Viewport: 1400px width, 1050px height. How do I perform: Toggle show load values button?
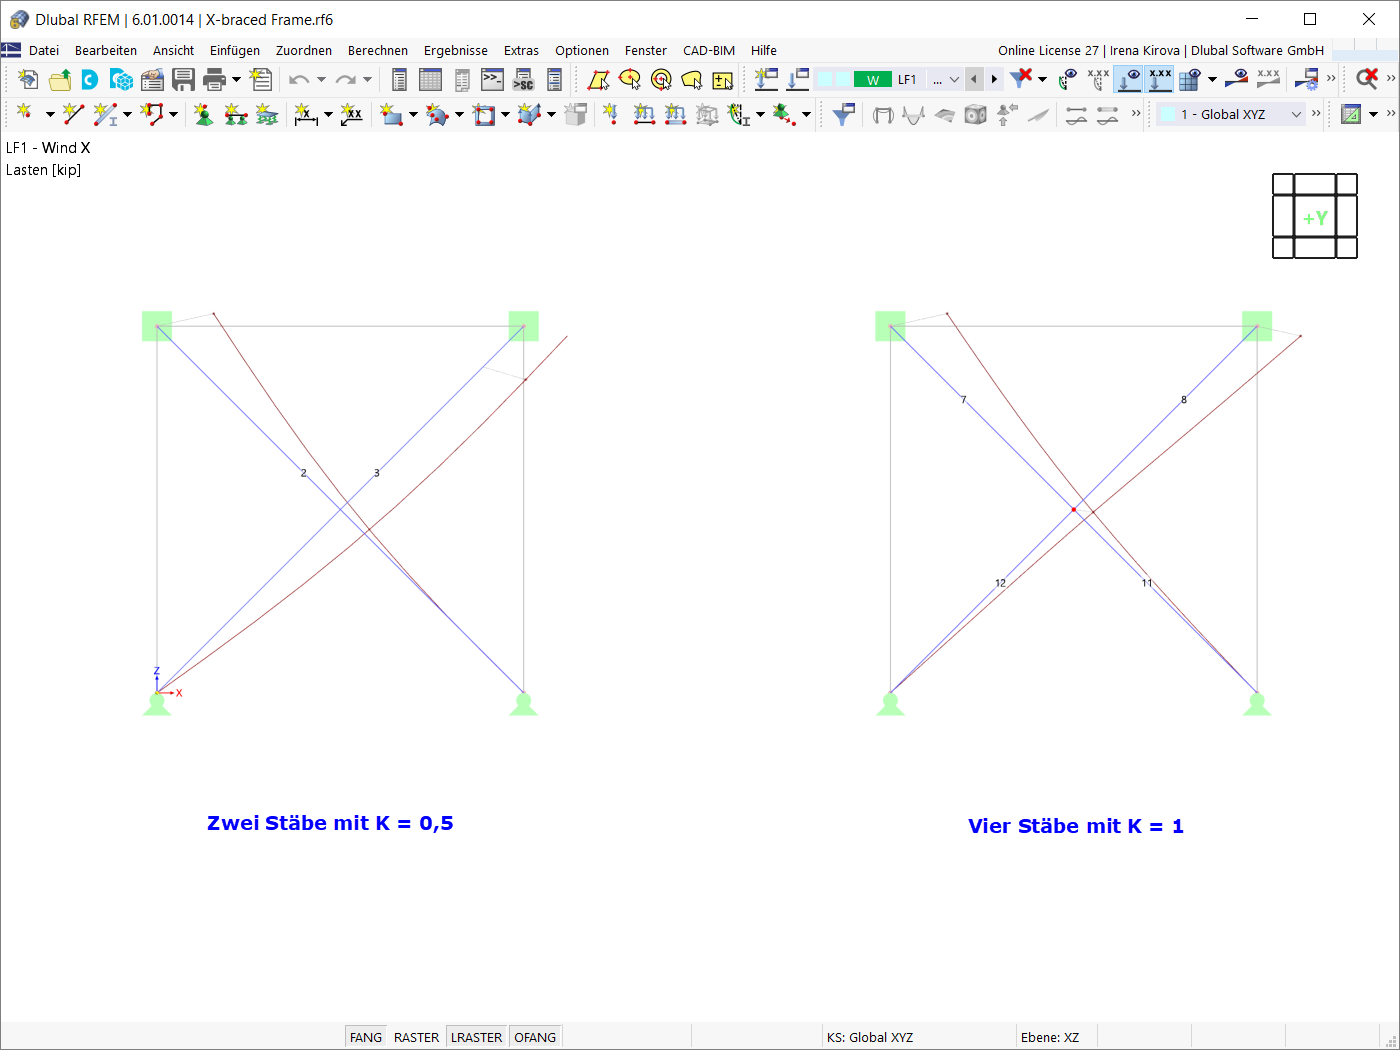click(1160, 79)
